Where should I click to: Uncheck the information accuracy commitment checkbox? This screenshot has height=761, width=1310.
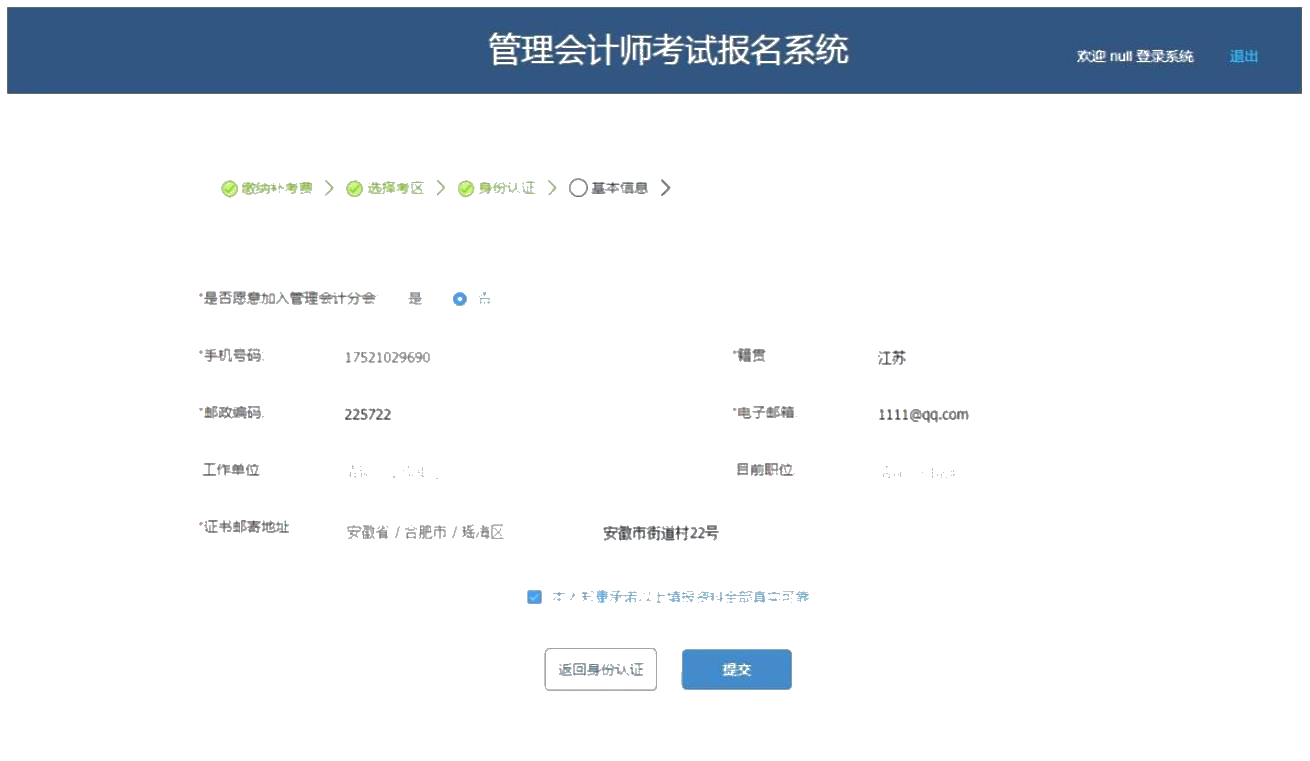[535, 596]
